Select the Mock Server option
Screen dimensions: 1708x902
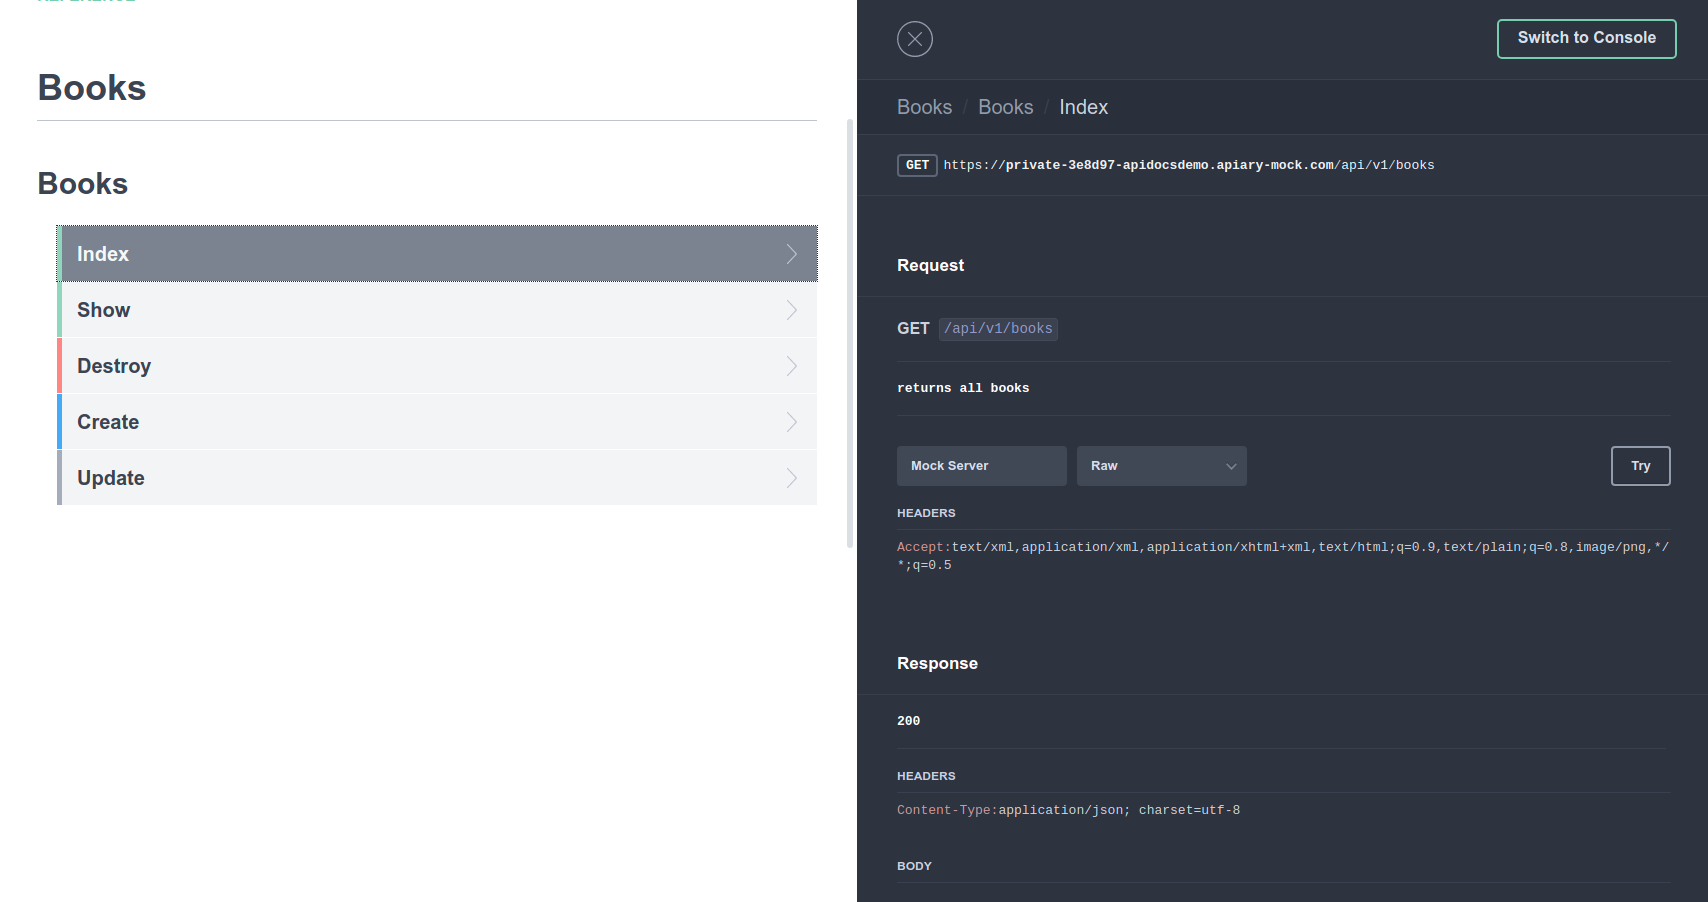(981, 466)
